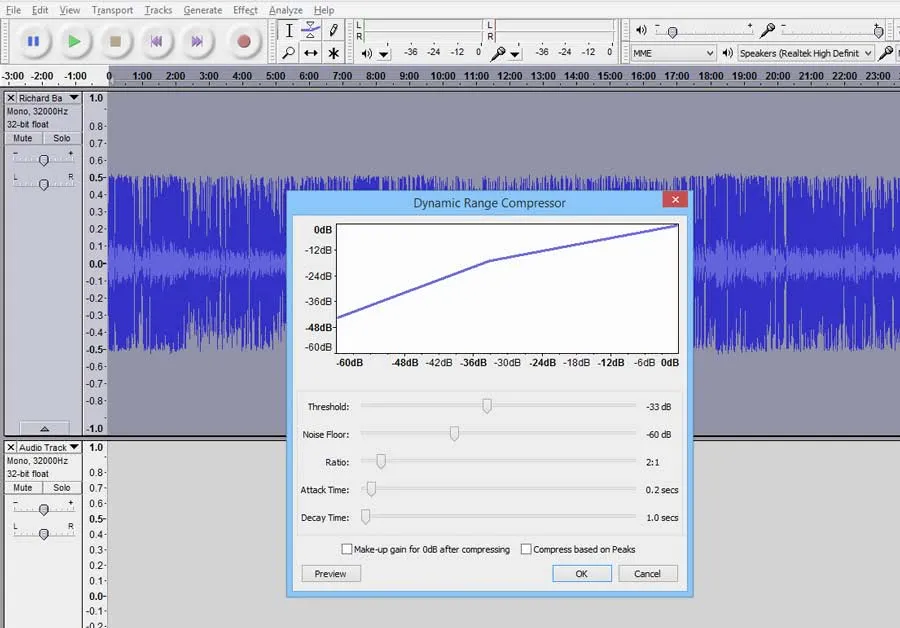This screenshot has height=628, width=900.
Task: Select the Zoom tool magnifier
Action: click(x=288, y=53)
